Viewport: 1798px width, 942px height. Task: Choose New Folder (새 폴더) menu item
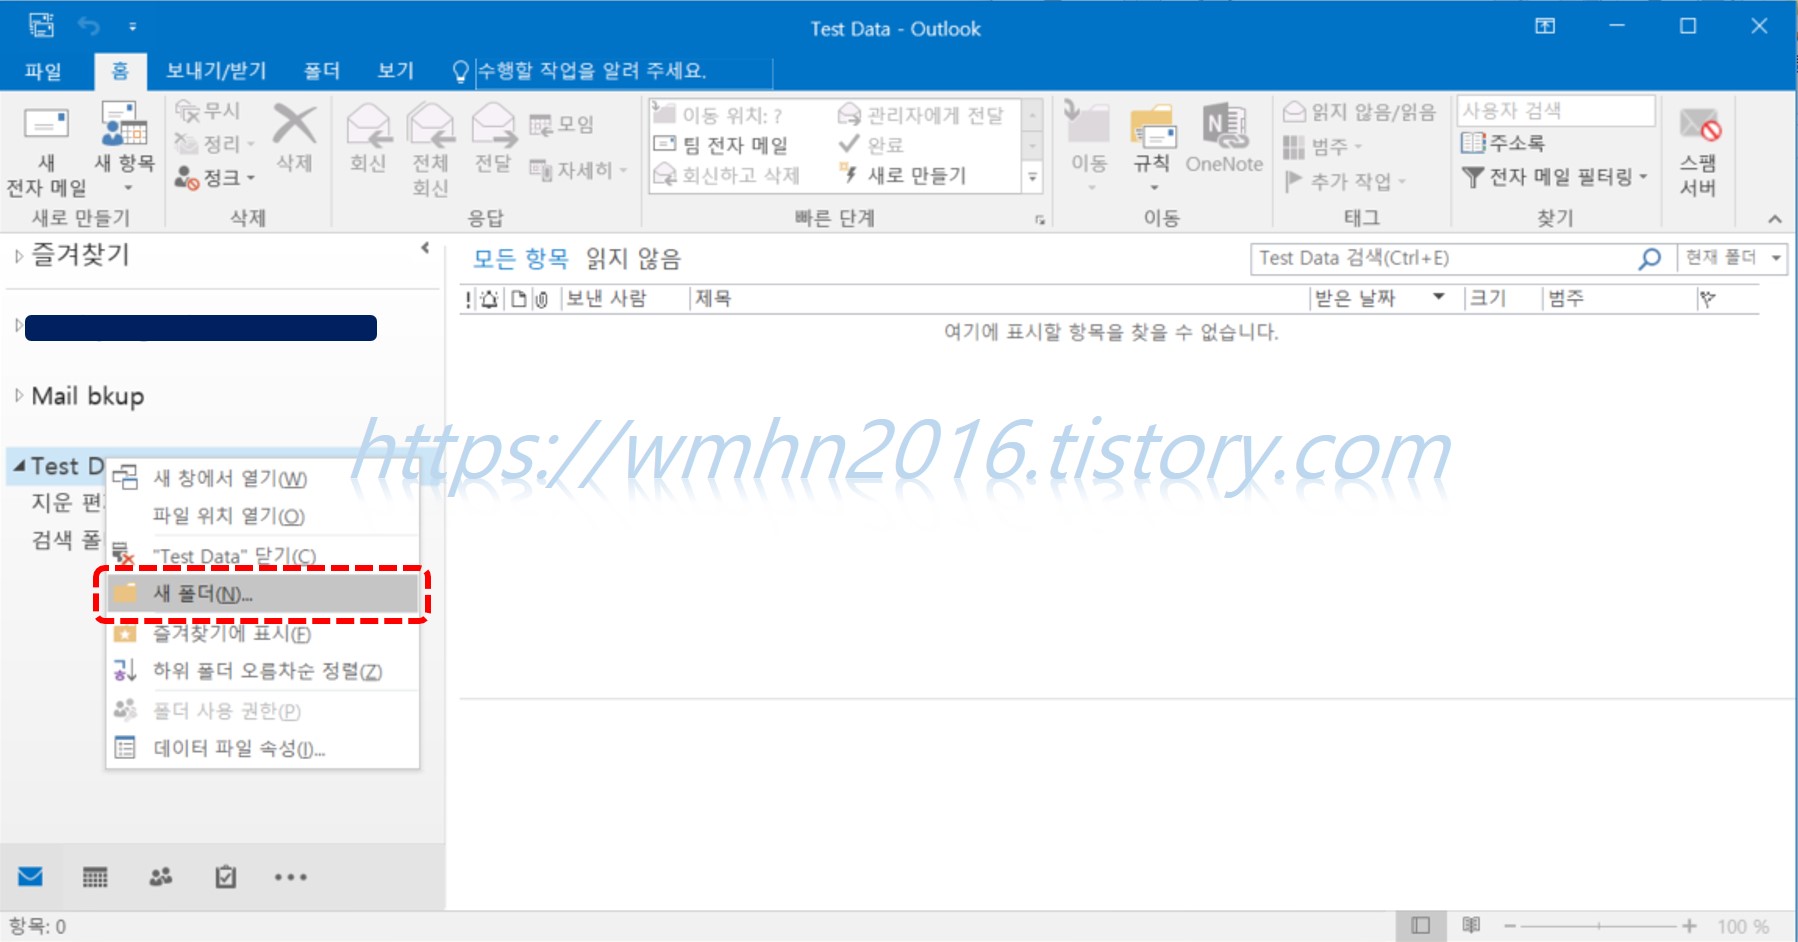point(262,593)
